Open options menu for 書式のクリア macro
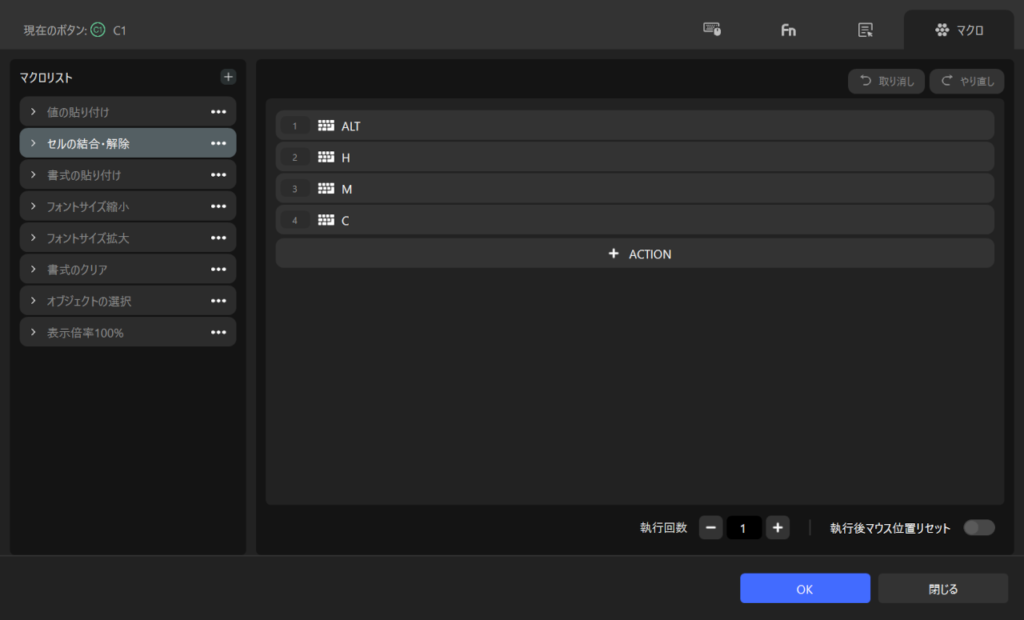Screen dimensions: 1024x620 (218, 270)
